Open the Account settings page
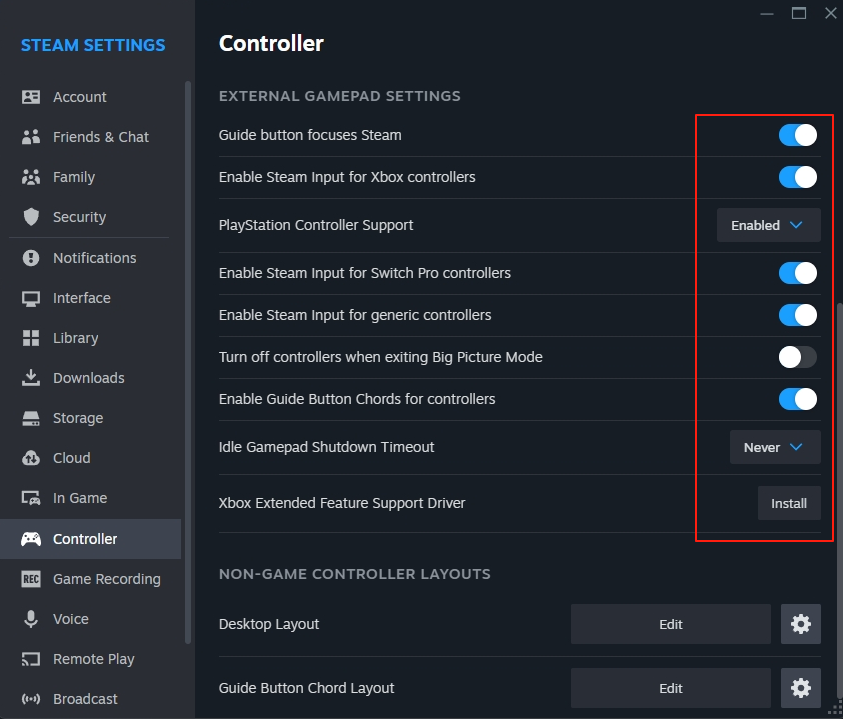Viewport: 843px width, 719px height. (90, 97)
